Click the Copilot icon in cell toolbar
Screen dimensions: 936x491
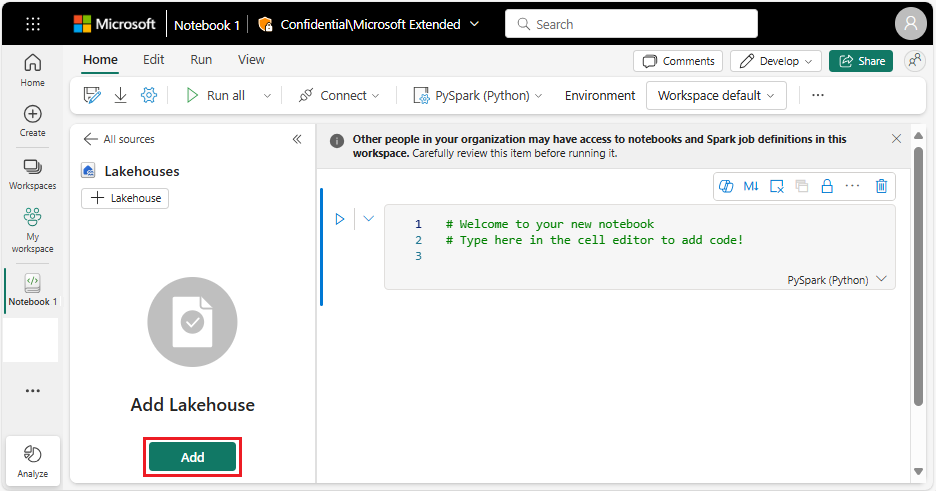tap(726, 186)
